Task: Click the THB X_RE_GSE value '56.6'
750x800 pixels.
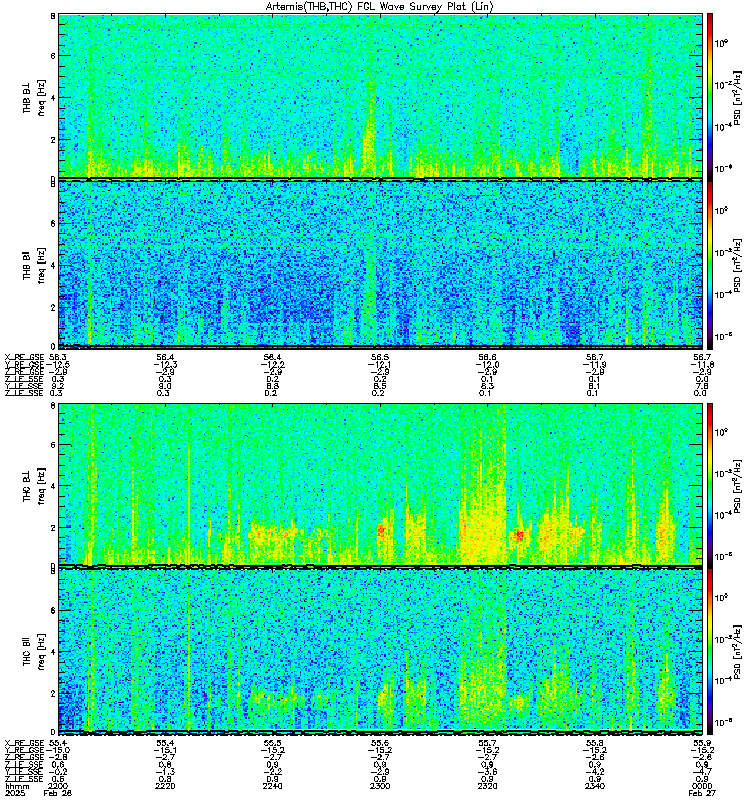Action: click(x=487, y=357)
